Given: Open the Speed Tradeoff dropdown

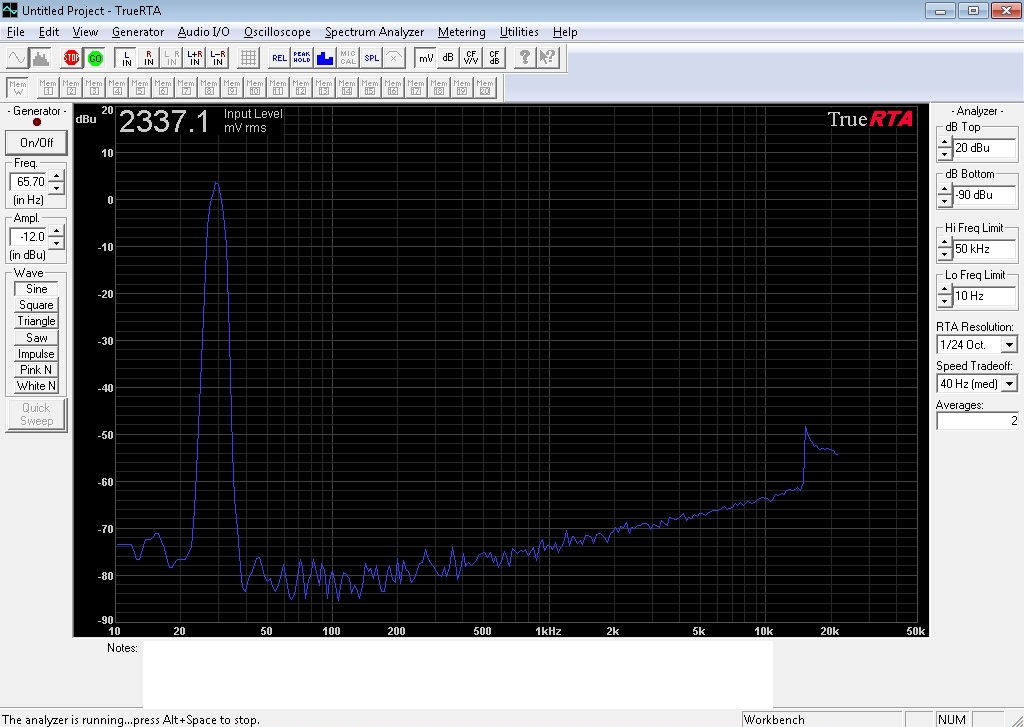Looking at the screenshot, I should 1009,384.
